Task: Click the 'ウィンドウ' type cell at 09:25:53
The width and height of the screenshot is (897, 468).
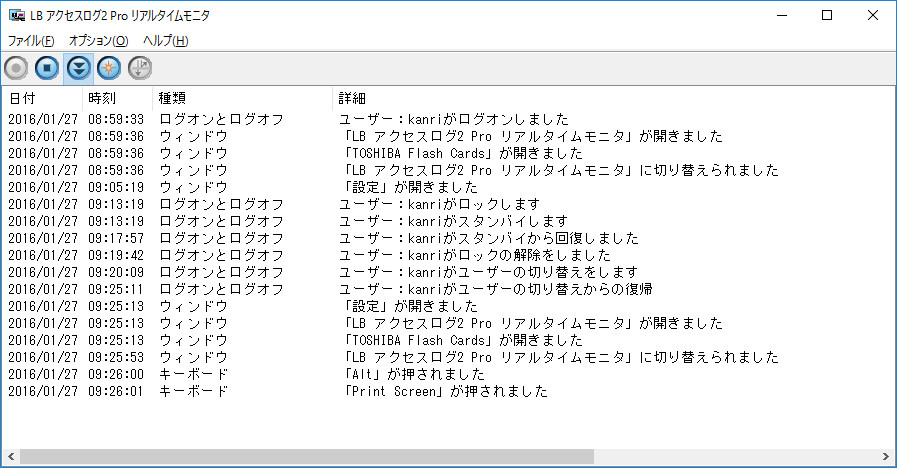Action: pyautogui.click(x=194, y=358)
